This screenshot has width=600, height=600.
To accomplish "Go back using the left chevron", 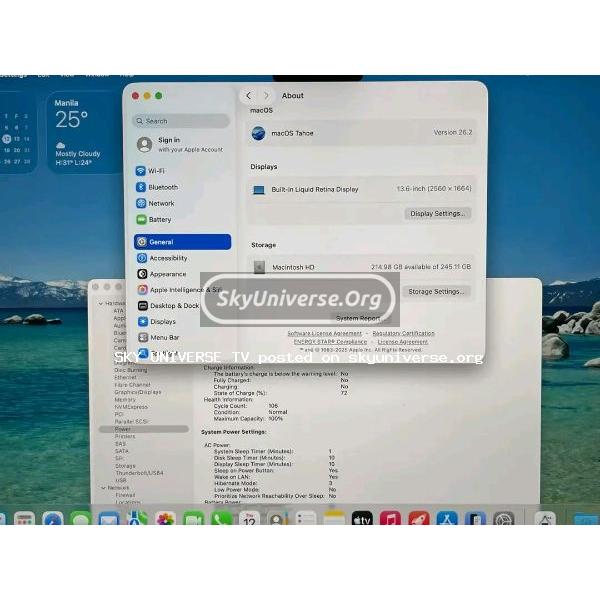I will [248, 96].
